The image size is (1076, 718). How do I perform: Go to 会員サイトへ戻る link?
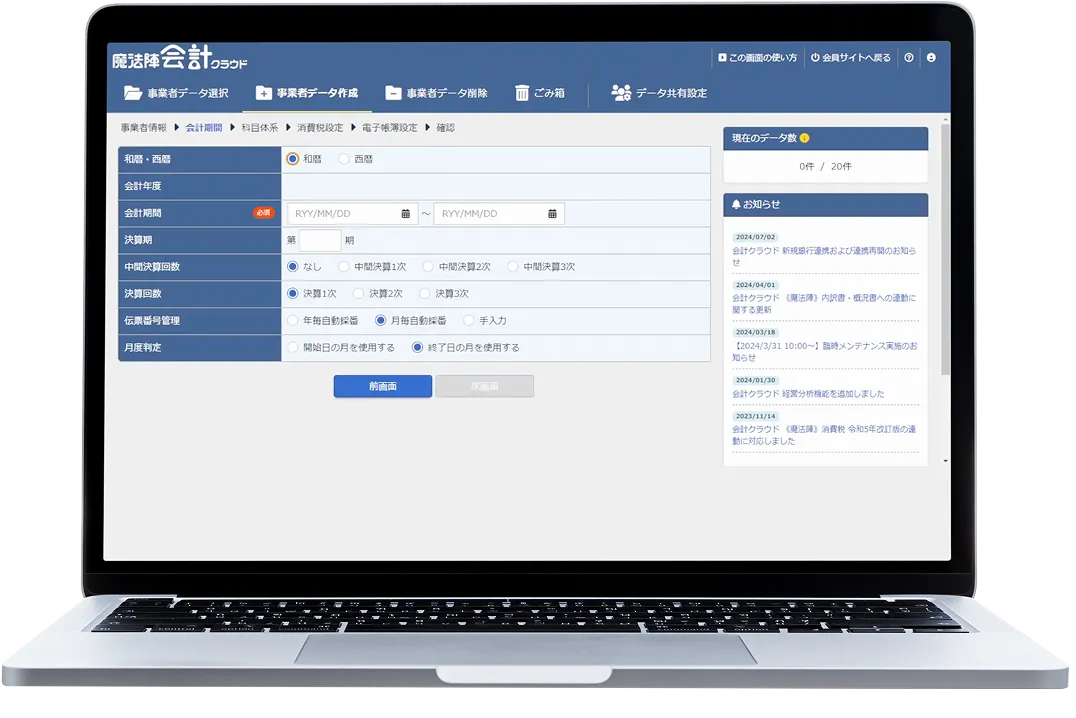click(850, 58)
